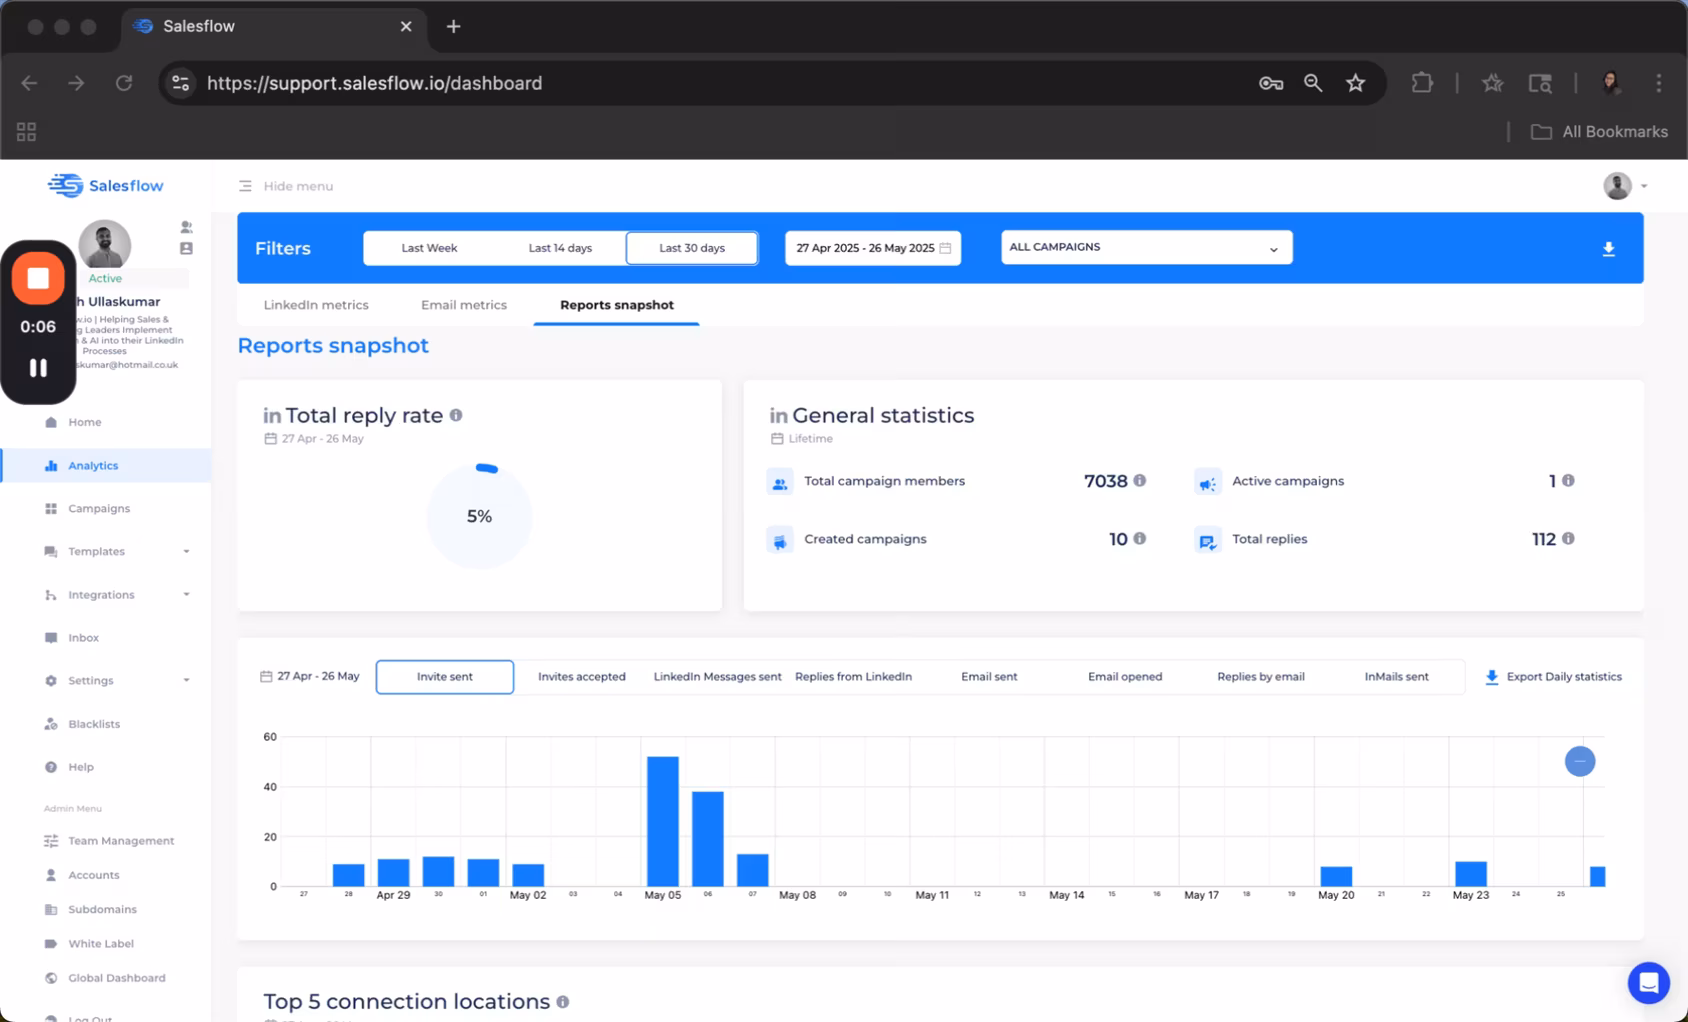The height and width of the screenshot is (1022, 1688).
Task: Open Help in the sidebar
Action: click(x=80, y=767)
